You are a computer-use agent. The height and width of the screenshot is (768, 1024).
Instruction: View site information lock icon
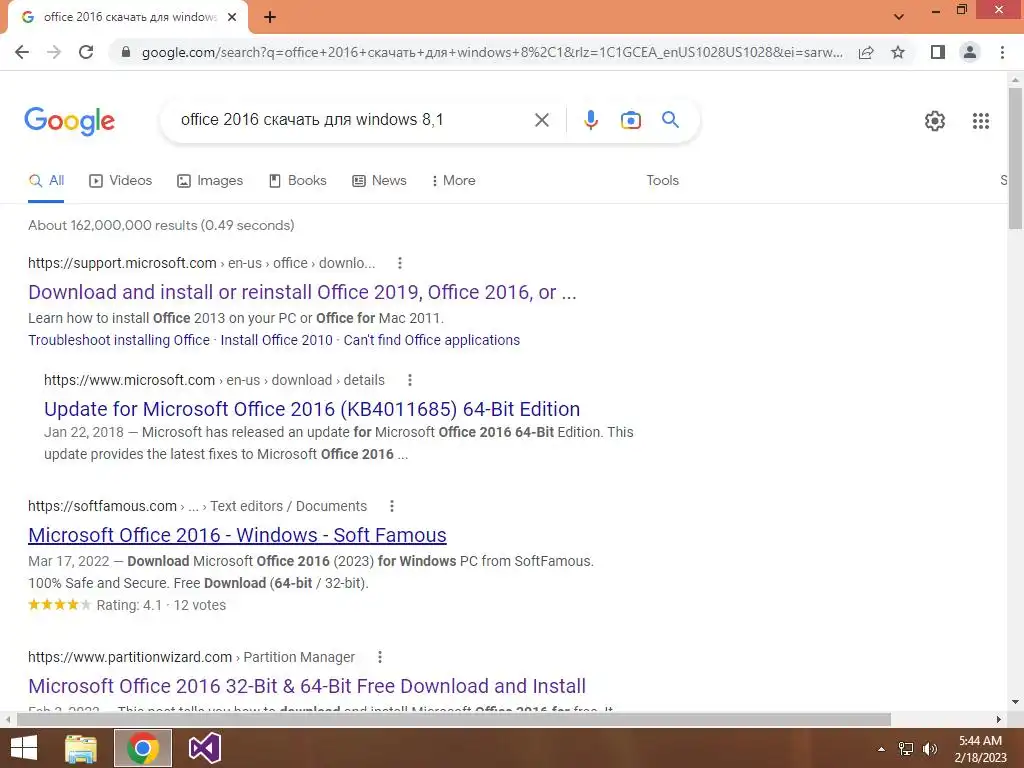[126, 52]
